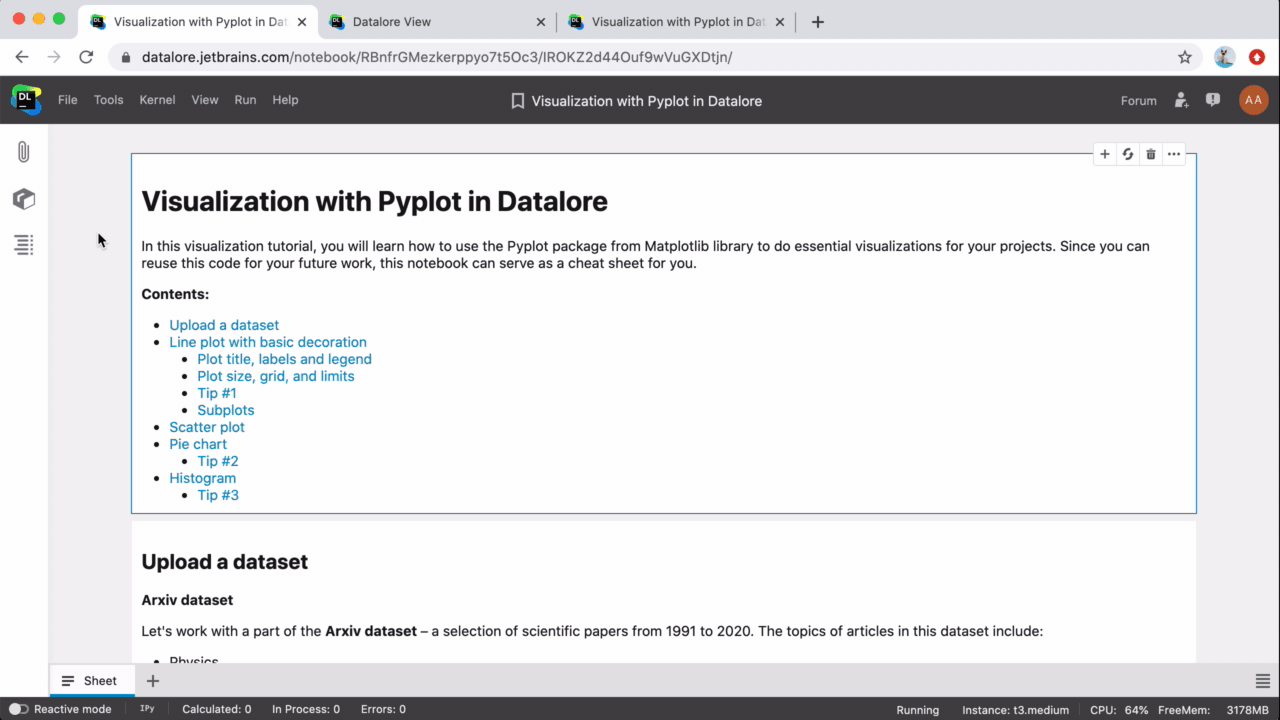Image resolution: width=1280 pixels, height=720 pixels.
Task: Click the Datalore logo icon
Action: coord(26,100)
